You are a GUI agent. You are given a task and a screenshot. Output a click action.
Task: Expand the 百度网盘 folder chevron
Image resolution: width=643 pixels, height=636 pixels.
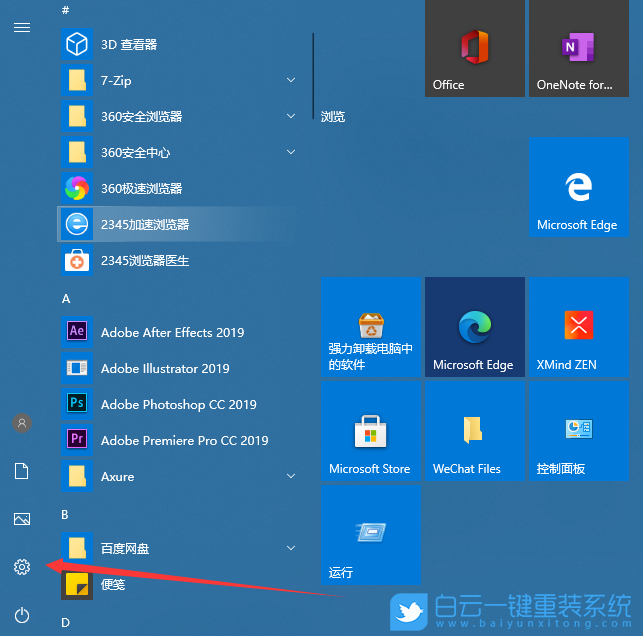[x=291, y=548]
